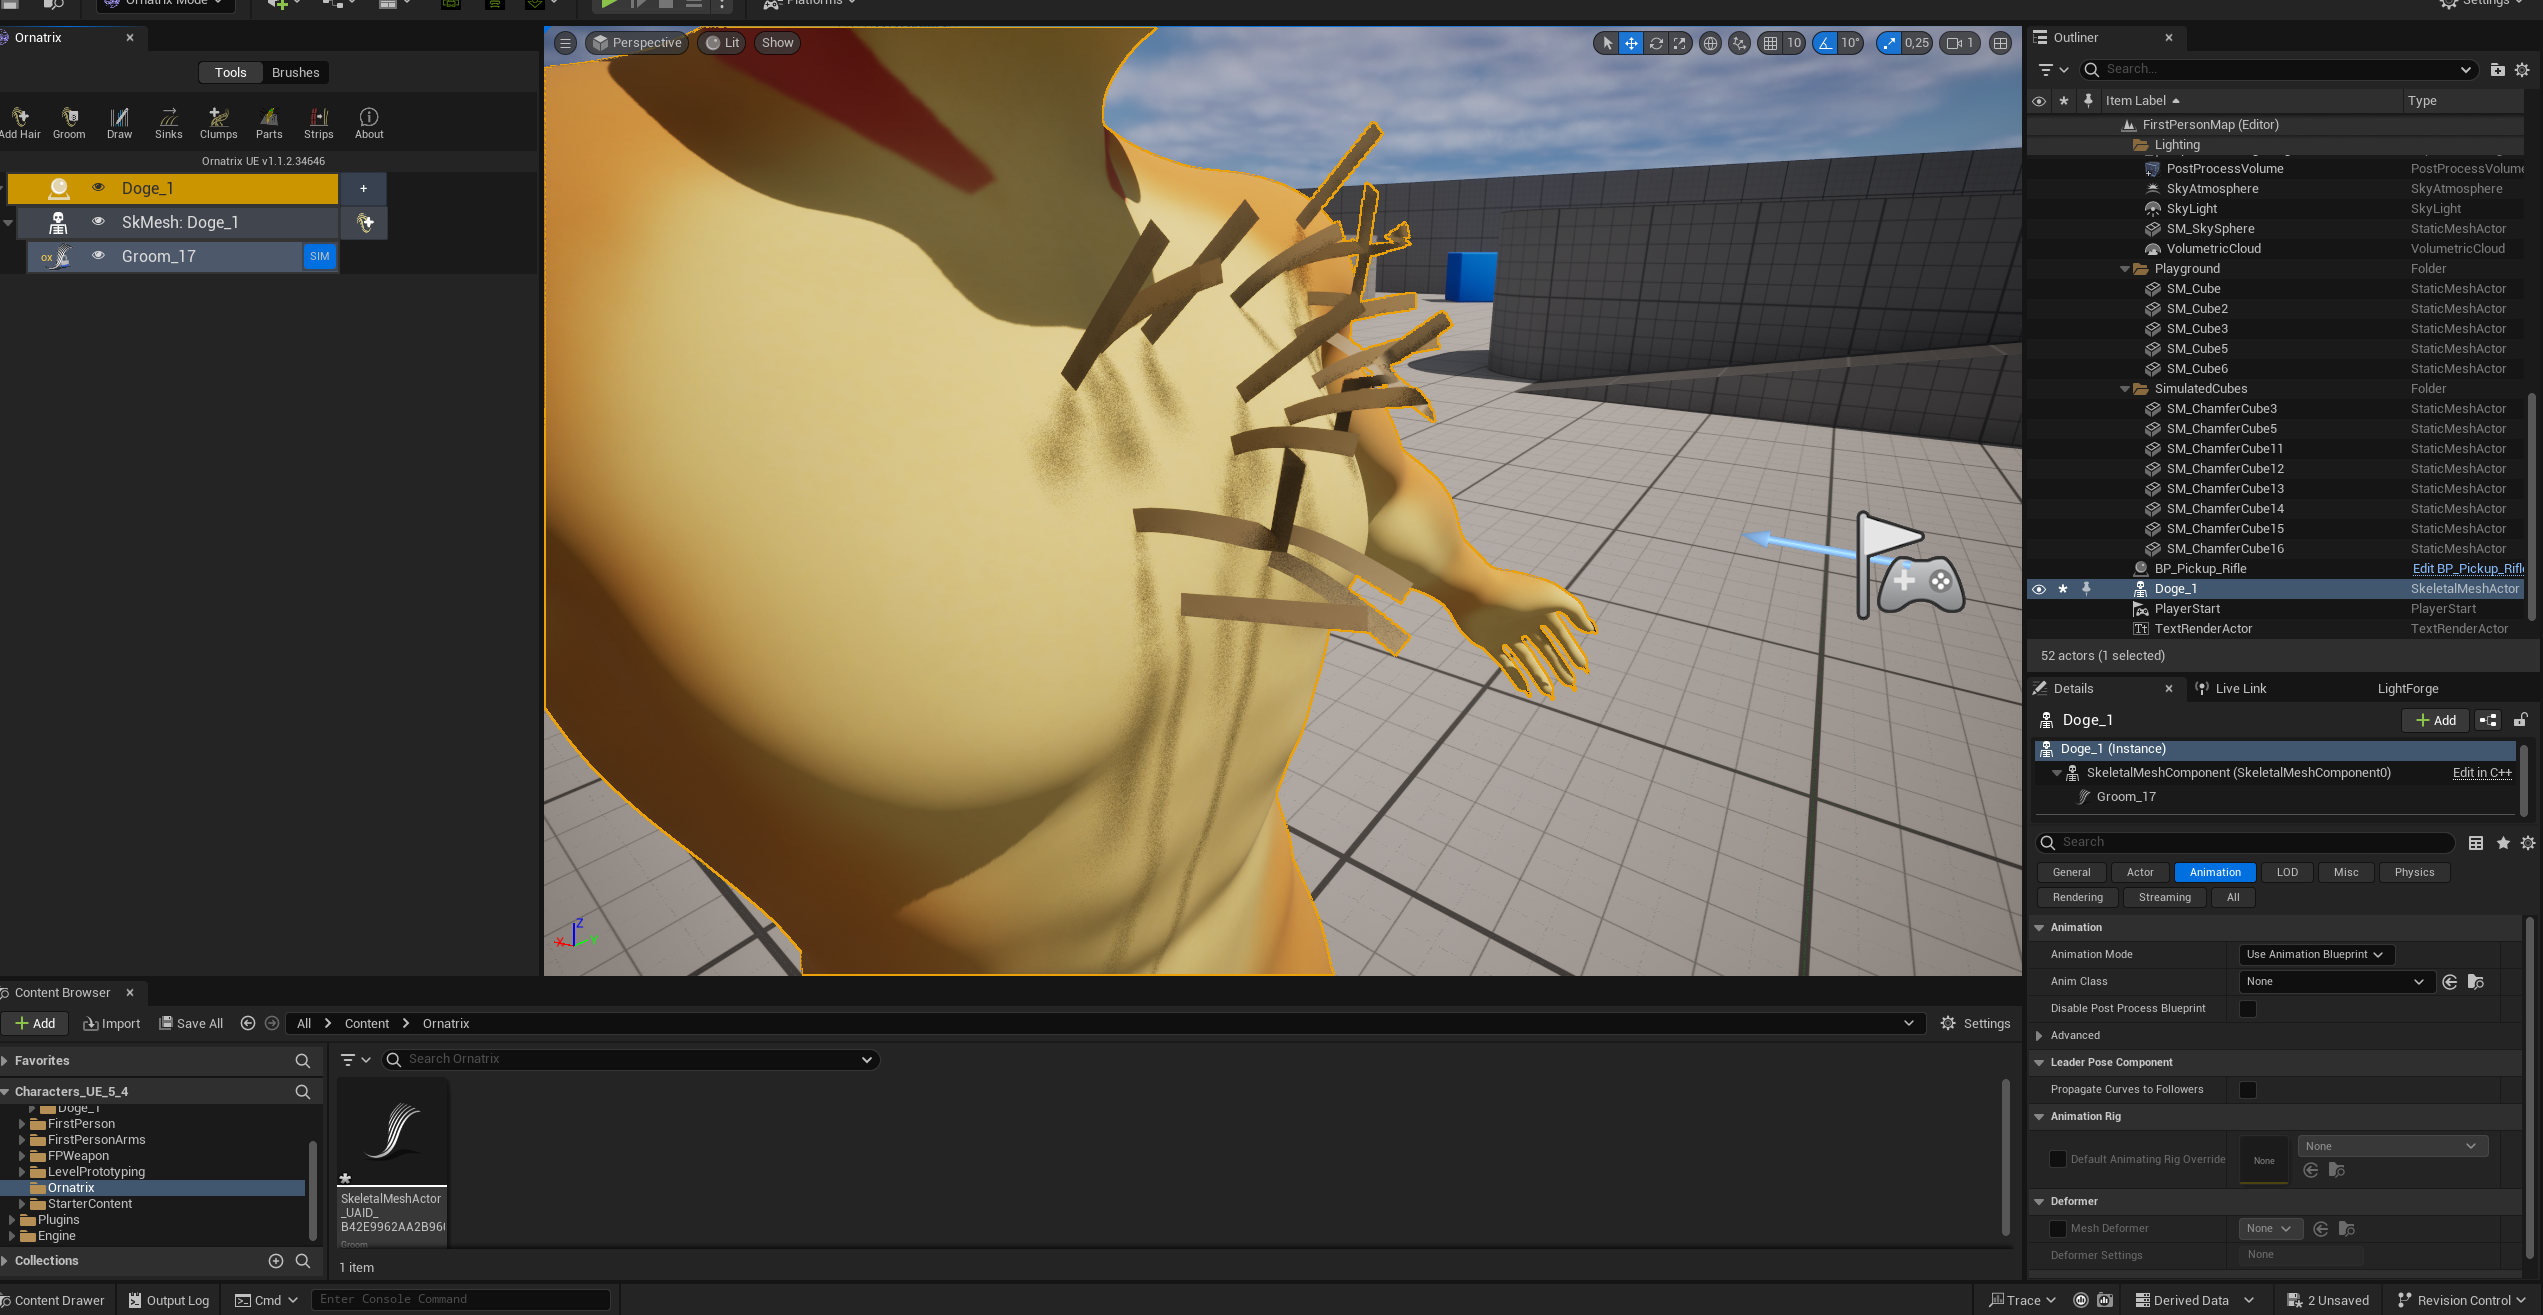Click the Parts tool icon
The image size is (2543, 1315).
[269, 122]
